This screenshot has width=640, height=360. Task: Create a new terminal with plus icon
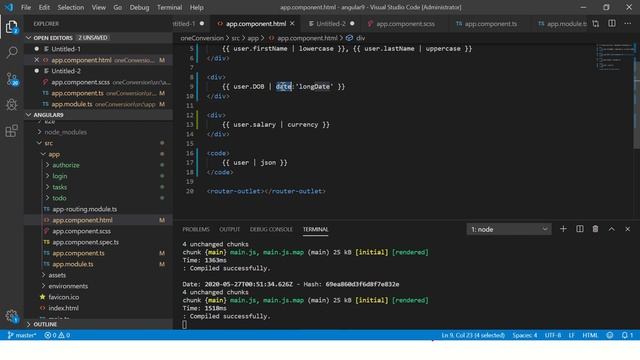(563, 229)
